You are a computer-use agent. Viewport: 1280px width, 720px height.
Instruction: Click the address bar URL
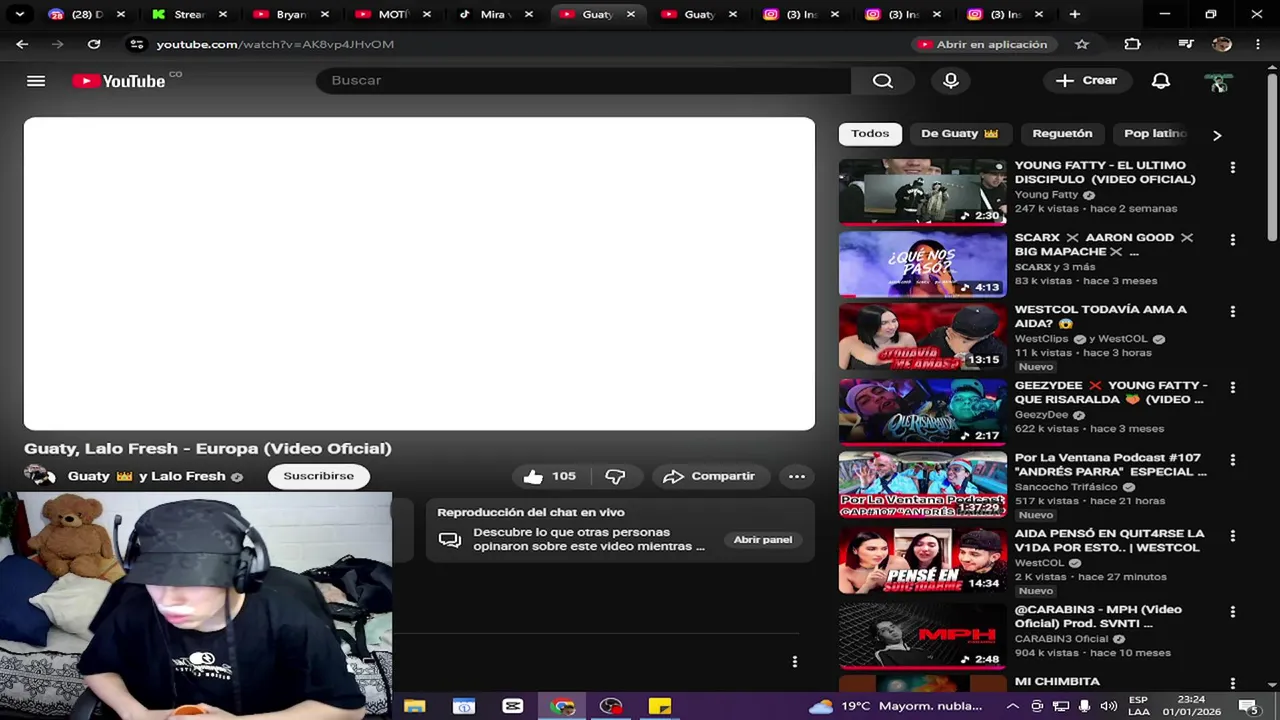(x=275, y=44)
